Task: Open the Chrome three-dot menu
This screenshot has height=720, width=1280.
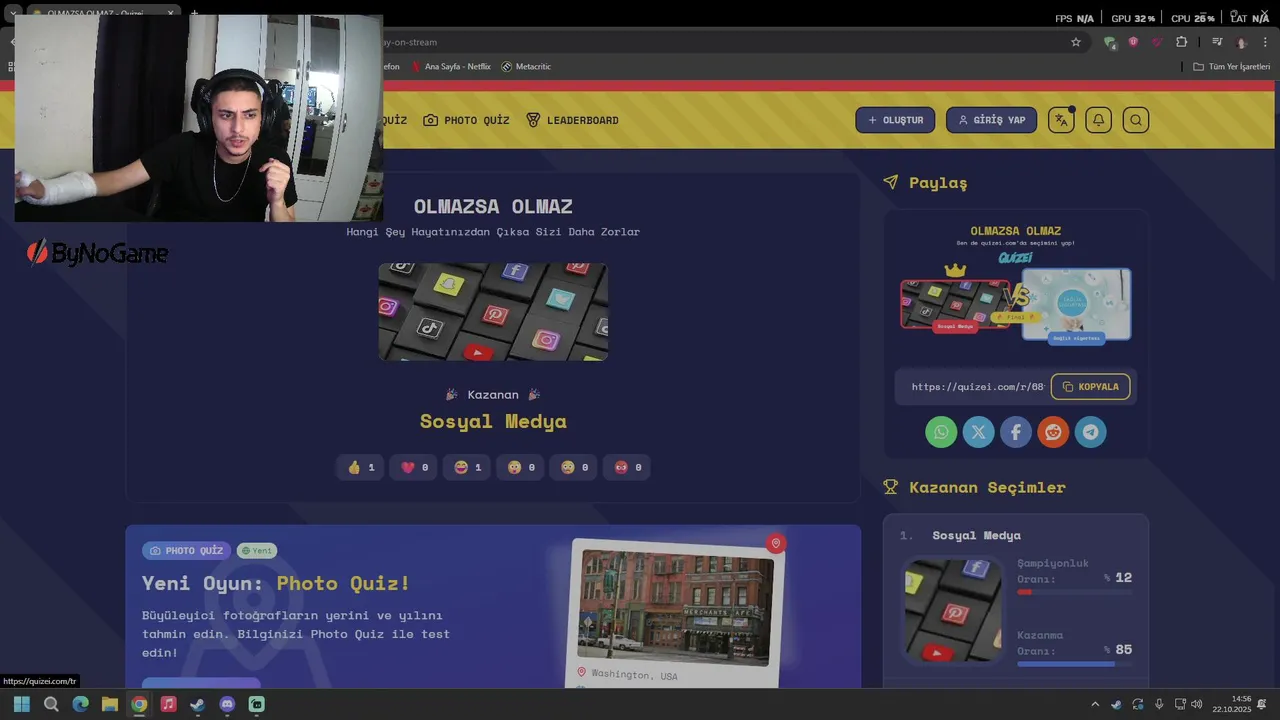Action: click(x=1265, y=42)
